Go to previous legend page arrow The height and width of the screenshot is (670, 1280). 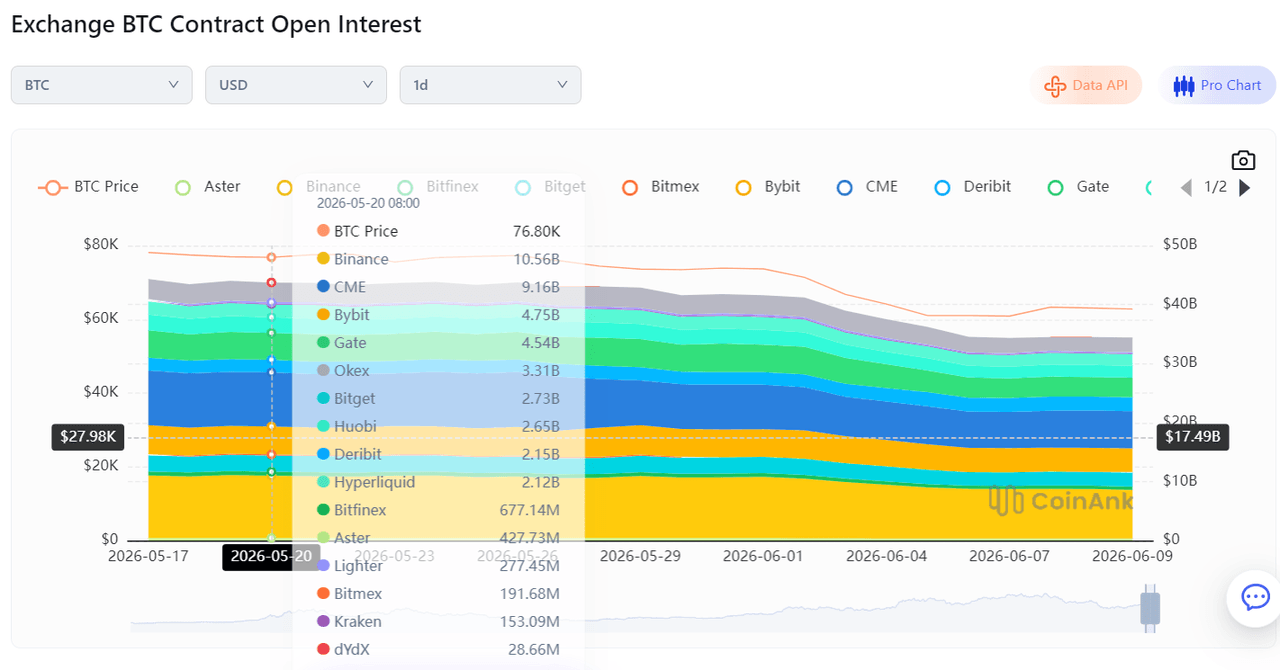tap(1187, 187)
